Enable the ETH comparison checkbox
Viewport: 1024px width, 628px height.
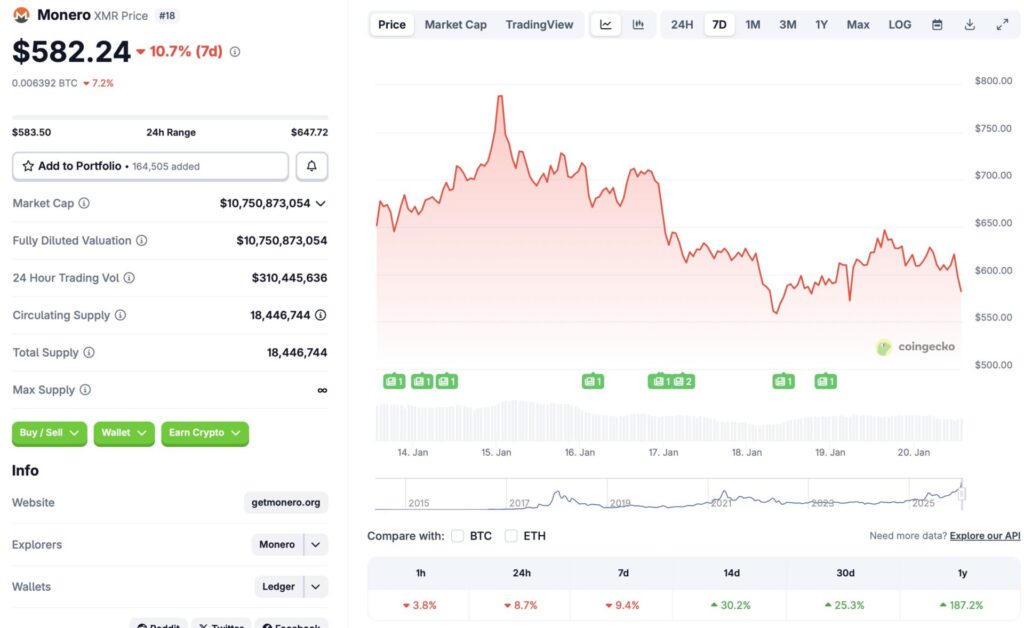511,536
